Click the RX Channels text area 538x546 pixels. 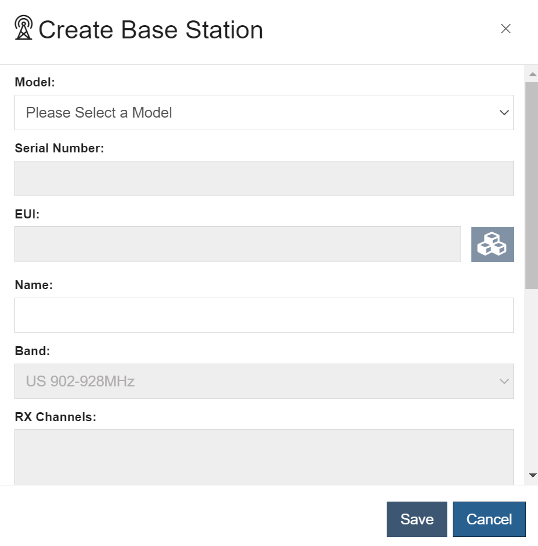tap(264, 457)
